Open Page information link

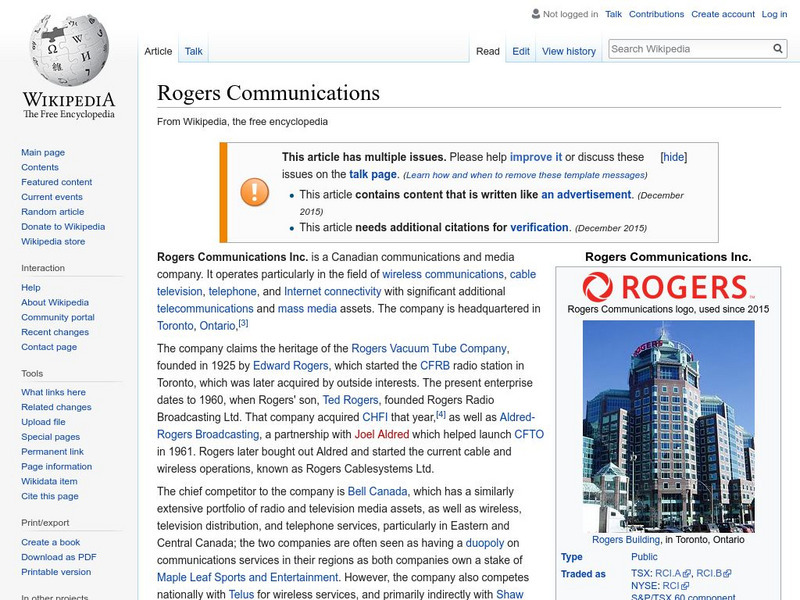57,466
